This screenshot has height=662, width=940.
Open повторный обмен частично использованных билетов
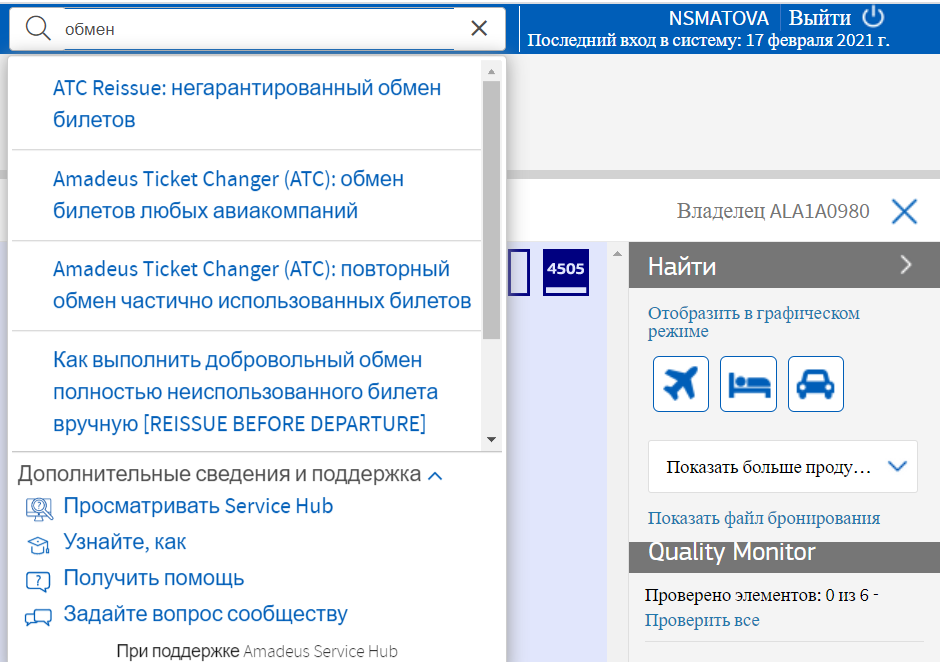pyautogui.click(x=261, y=285)
